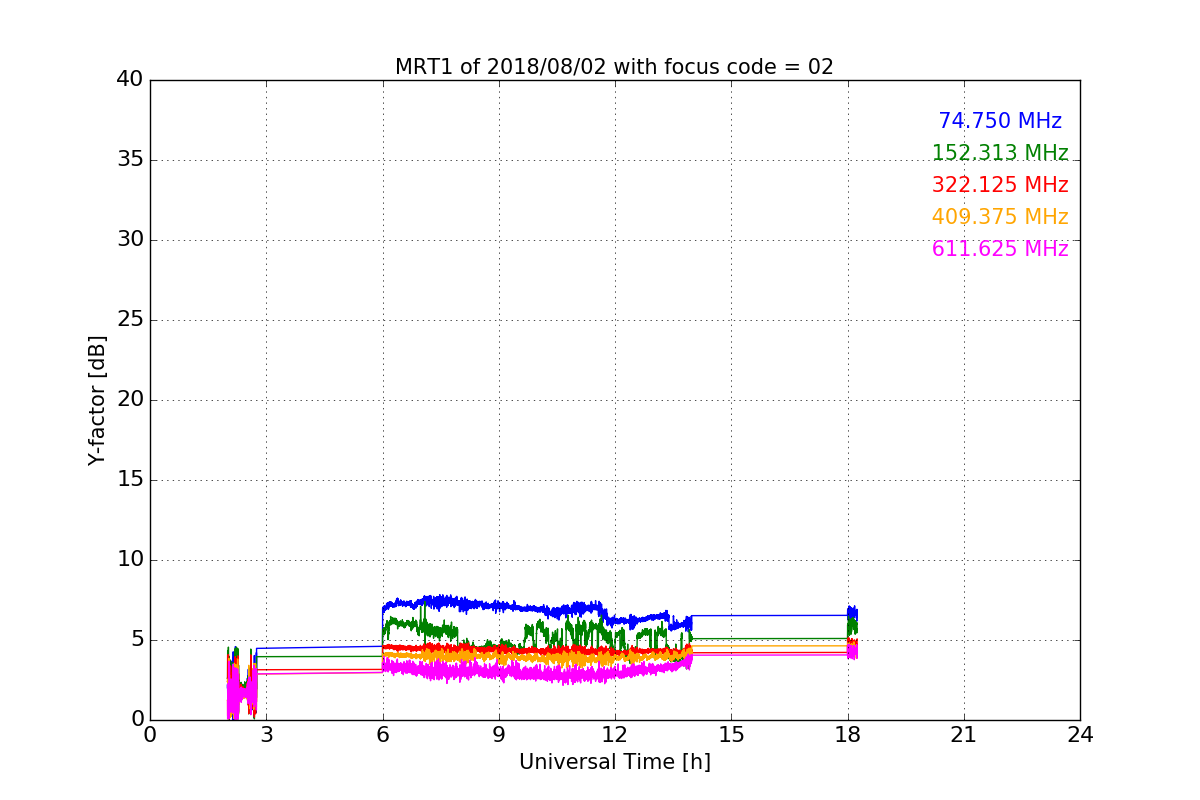Click the x-axis tick label 24

tap(1080, 734)
